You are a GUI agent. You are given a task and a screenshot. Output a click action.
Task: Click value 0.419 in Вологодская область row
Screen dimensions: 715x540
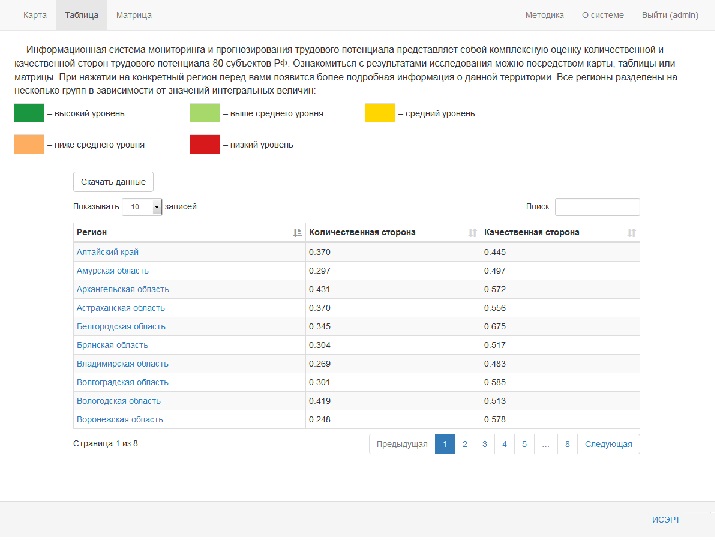click(320, 401)
